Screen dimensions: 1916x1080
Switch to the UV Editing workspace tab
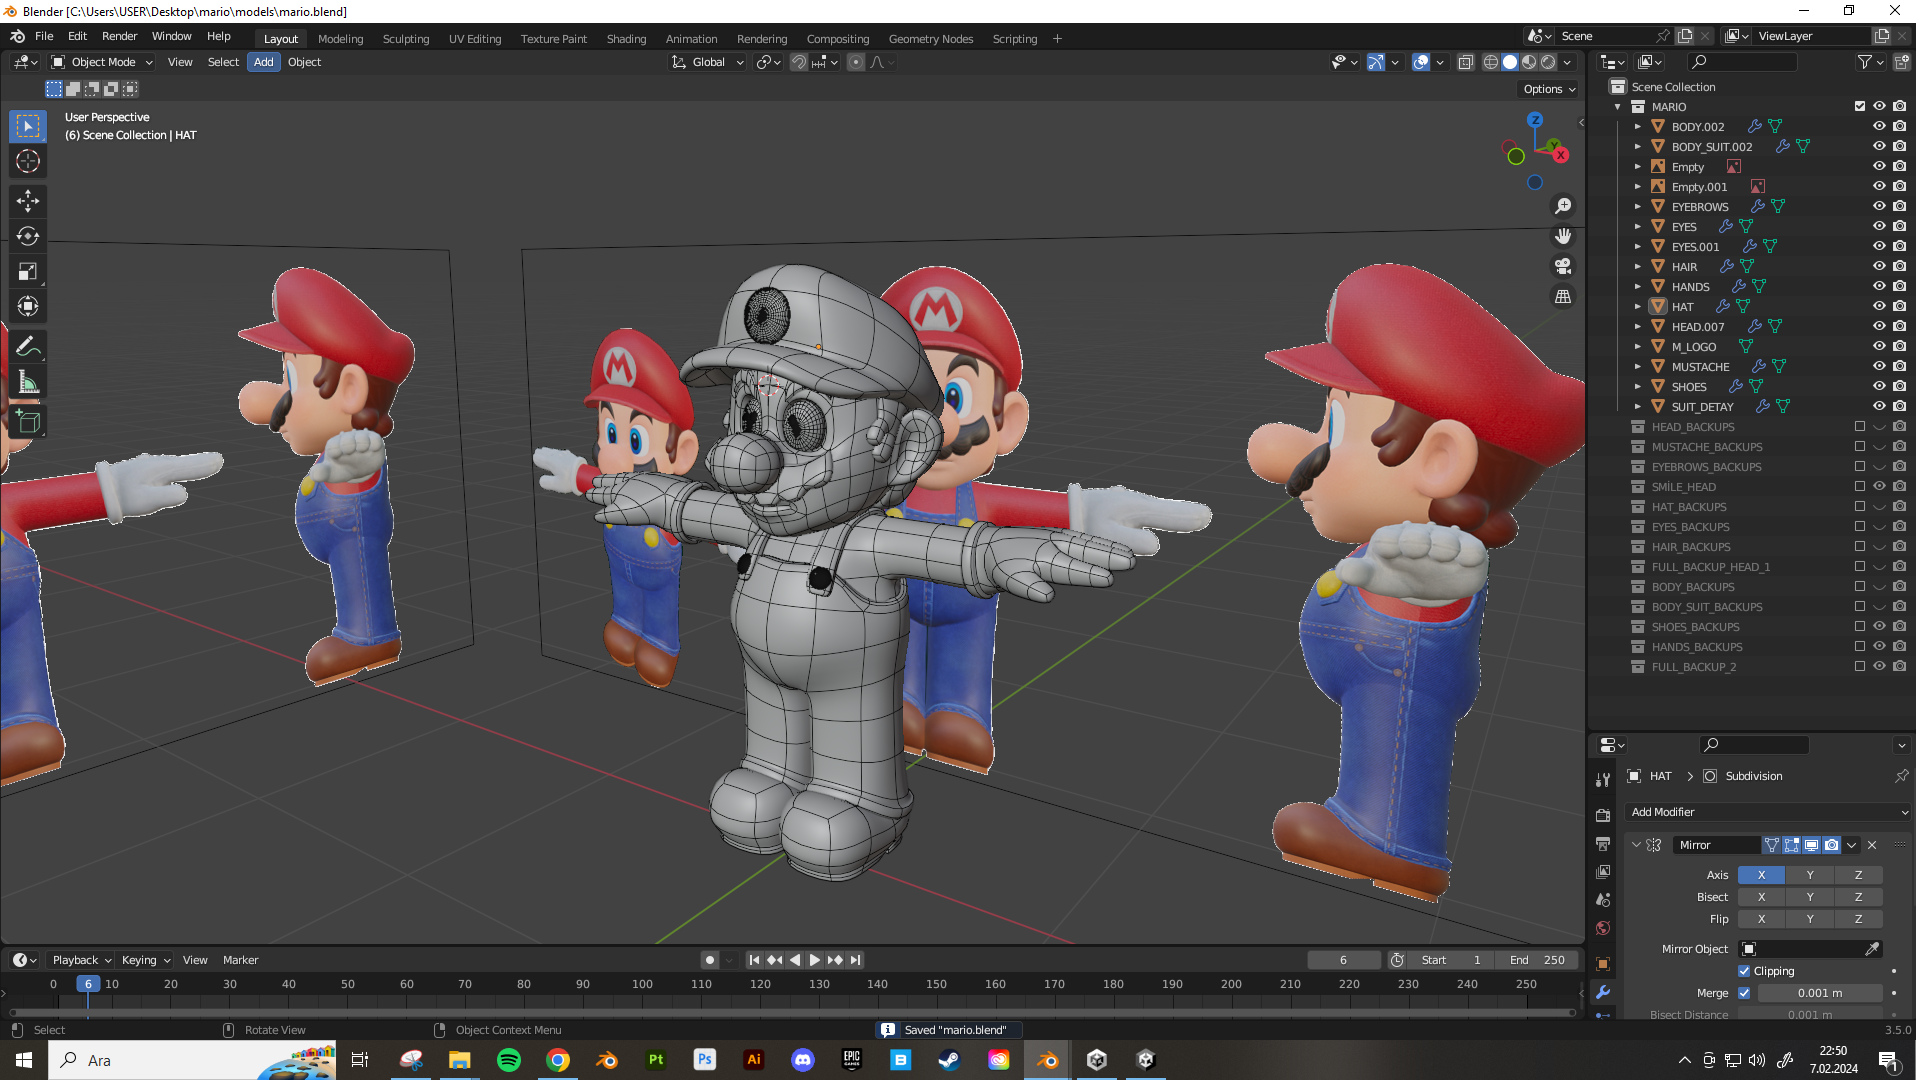pyautogui.click(x=475, y=39)
